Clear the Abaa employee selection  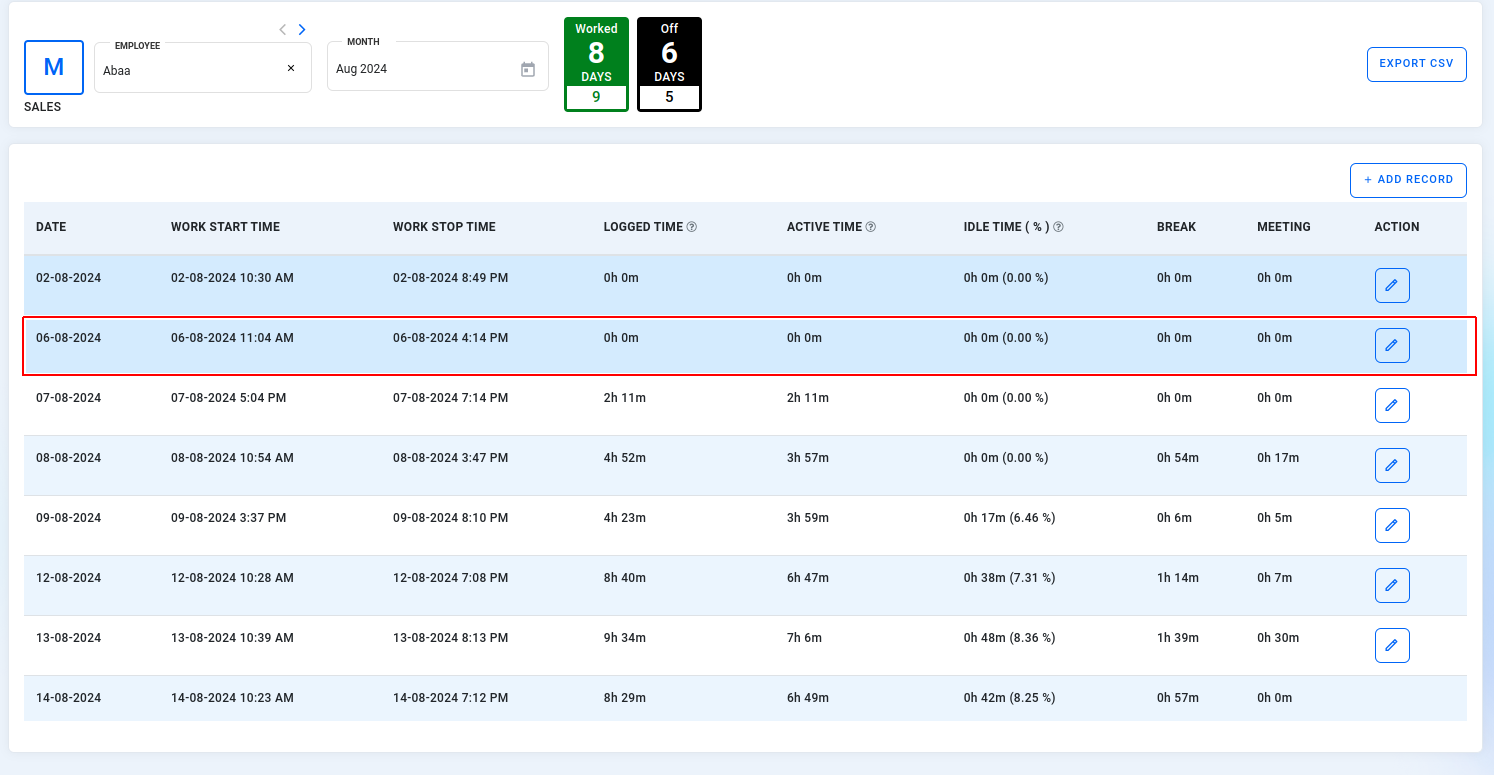291,68
